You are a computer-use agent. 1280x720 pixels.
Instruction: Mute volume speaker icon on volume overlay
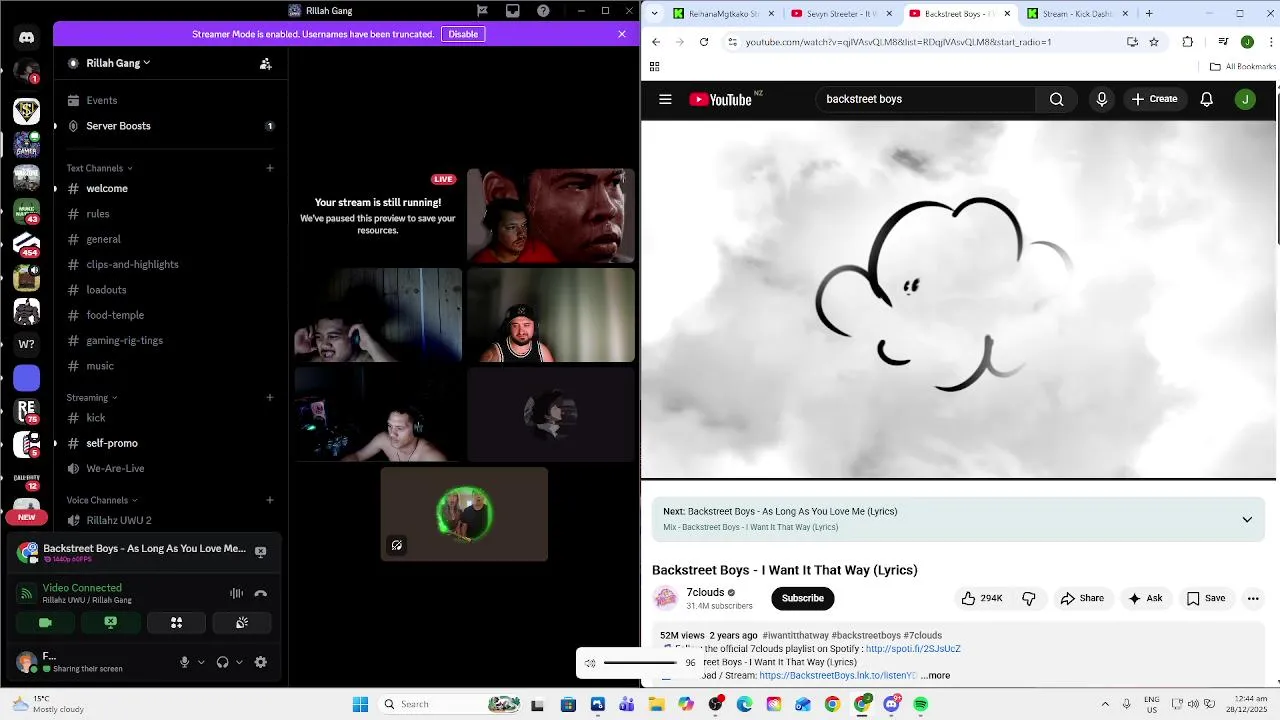click(590, 663)
